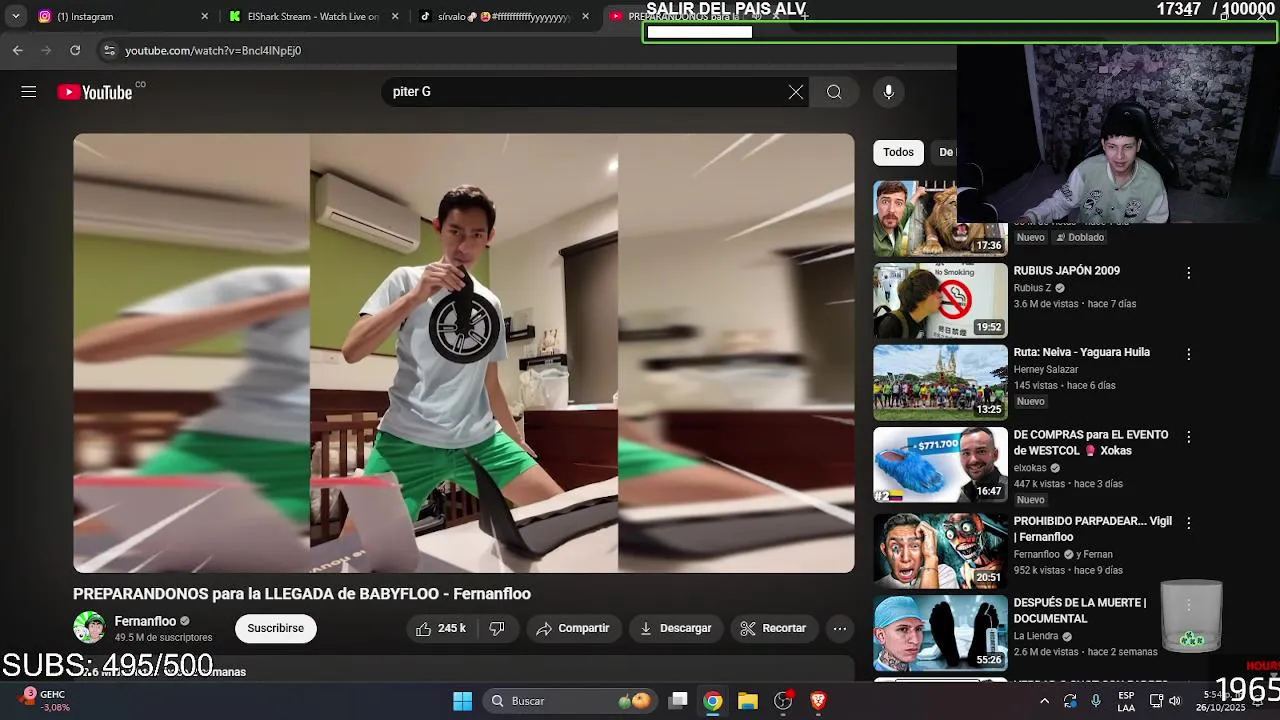This screenshot has height=720, width=1280.
Task: Open the ESP LAA language switcher
Action: (1126, 701)
